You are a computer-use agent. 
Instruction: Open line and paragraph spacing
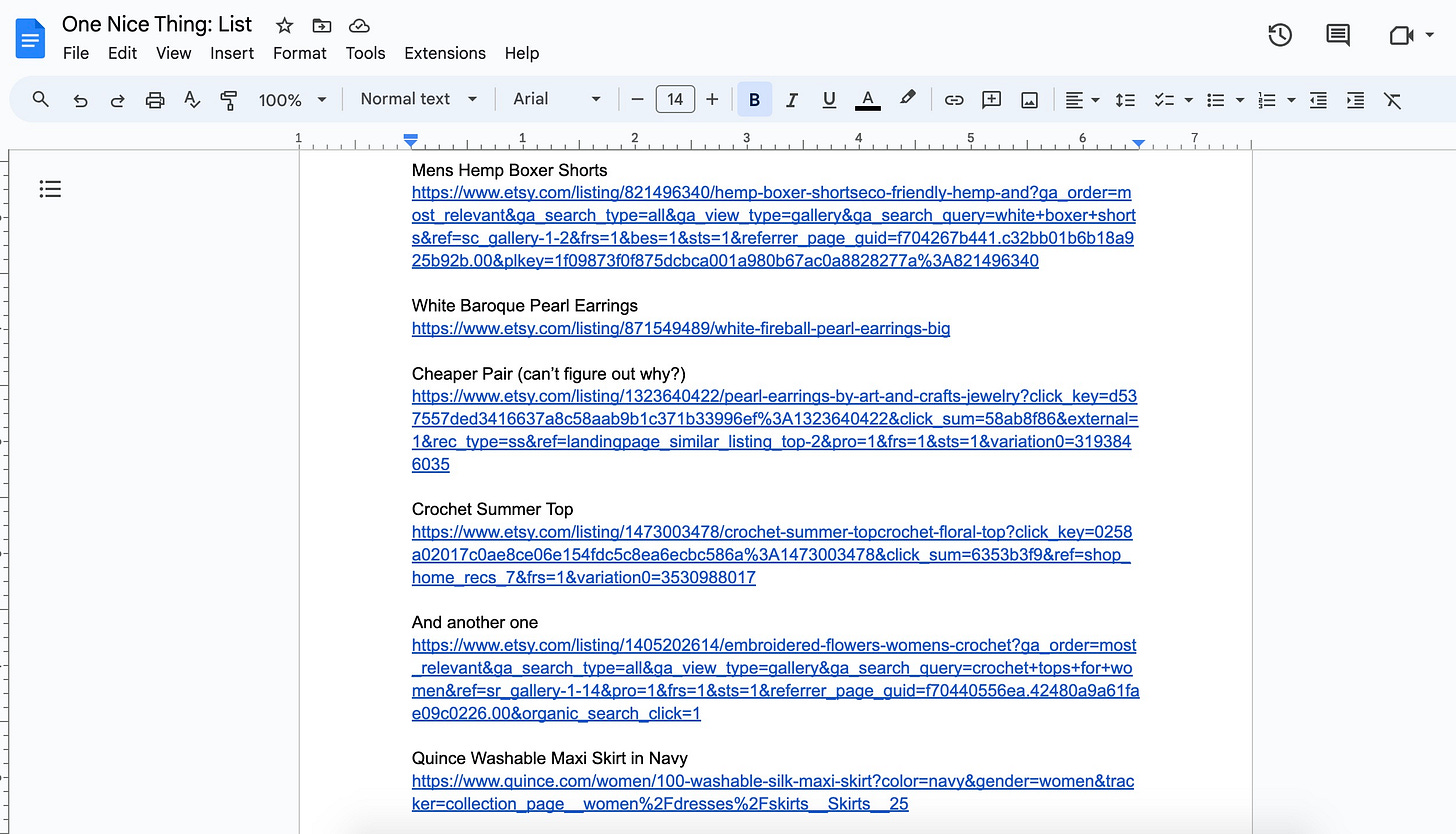pos(1125,99)
